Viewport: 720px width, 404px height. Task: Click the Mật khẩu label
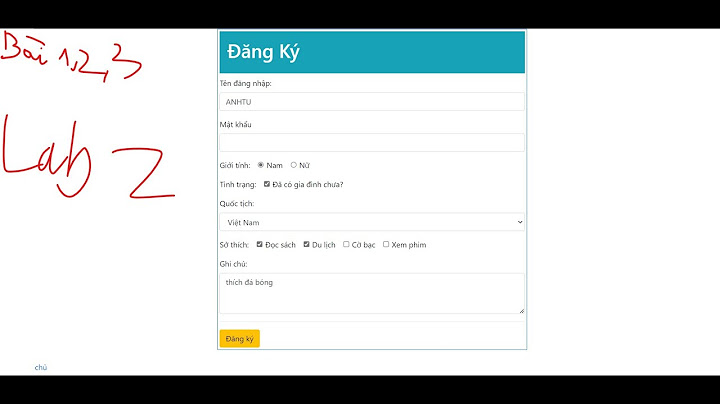pos(236,124)
